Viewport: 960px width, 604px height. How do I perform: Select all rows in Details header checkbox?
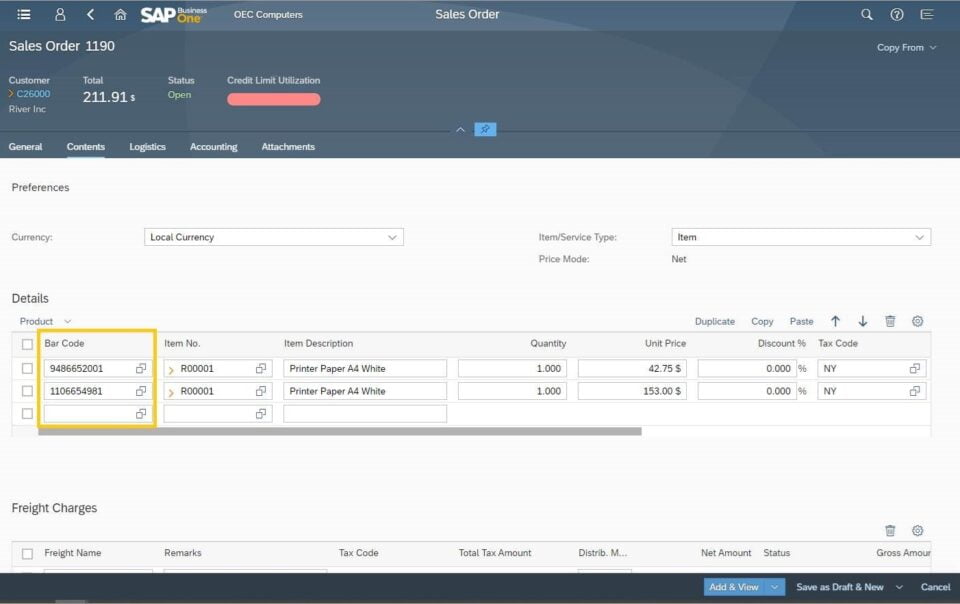pyautogui.click(x=27, y=344)
